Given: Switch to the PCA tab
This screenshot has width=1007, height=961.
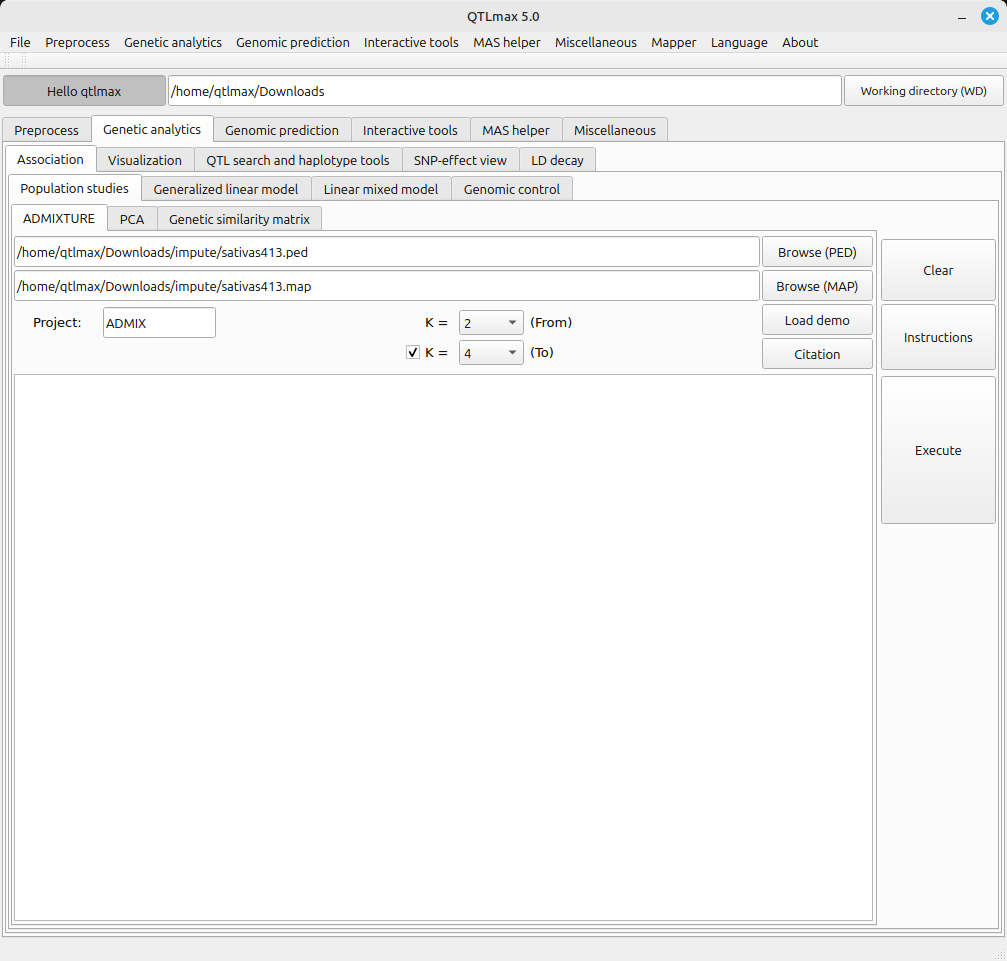Looking at the screenshot, I should click(132, 219).
